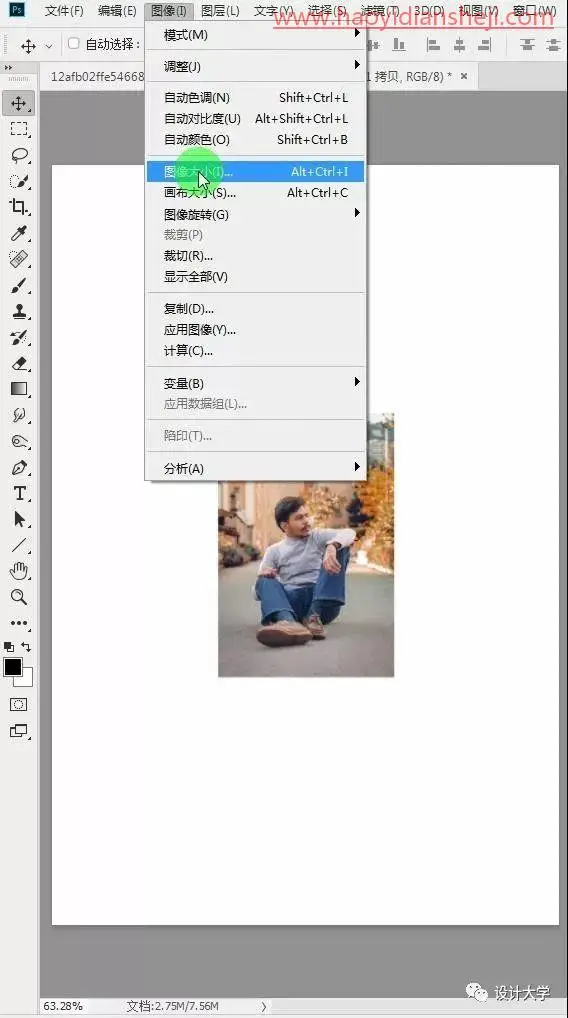Click the 文档:2.75M/7.56M status text
The image size is (568, 1018).
tap(172, 1006)
